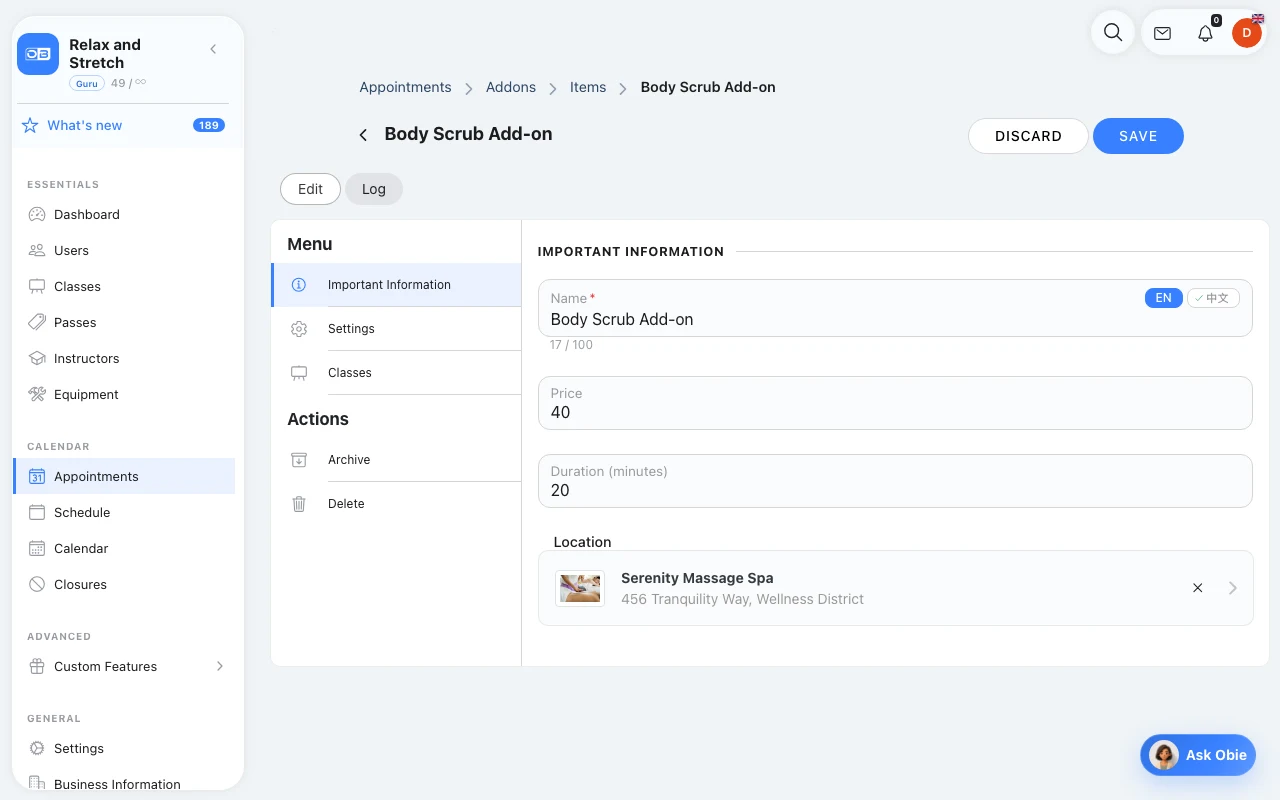Switch to the Edit tab
1280x800 pixels.
coord(310,189)
